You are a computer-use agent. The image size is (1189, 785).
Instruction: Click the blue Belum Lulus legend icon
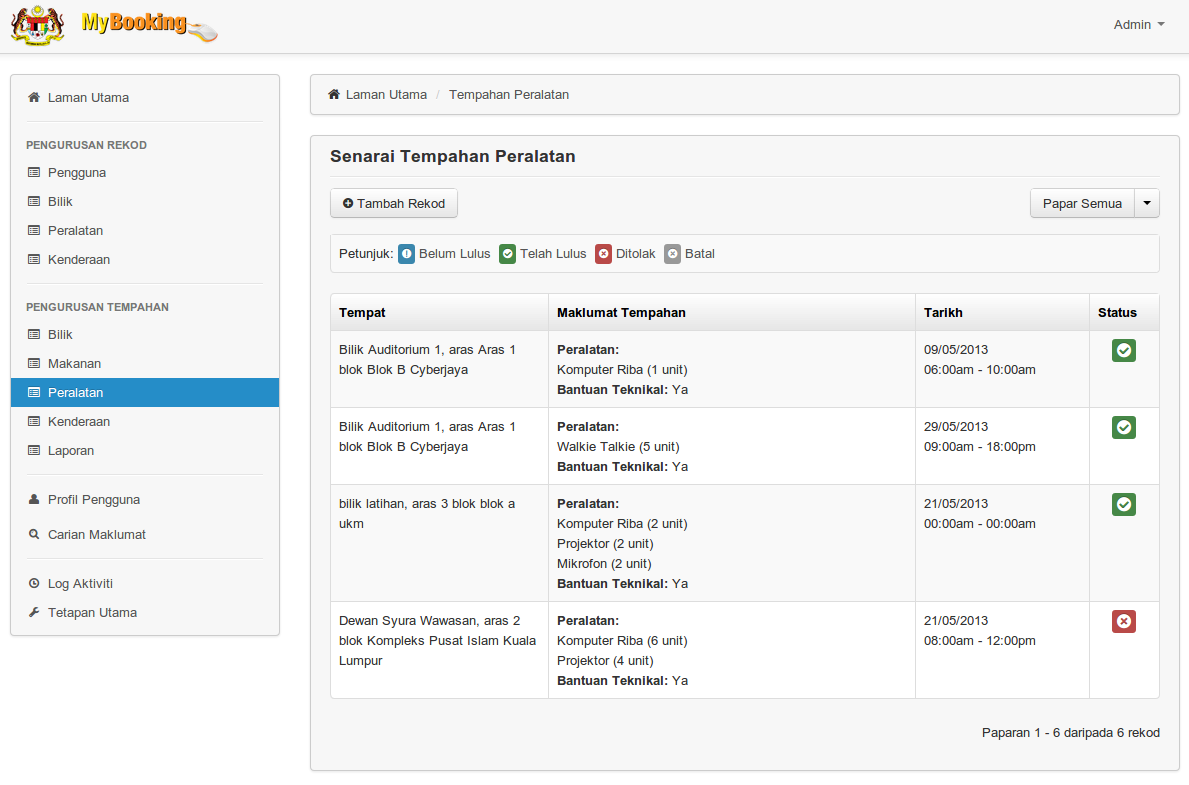point(407,254)
